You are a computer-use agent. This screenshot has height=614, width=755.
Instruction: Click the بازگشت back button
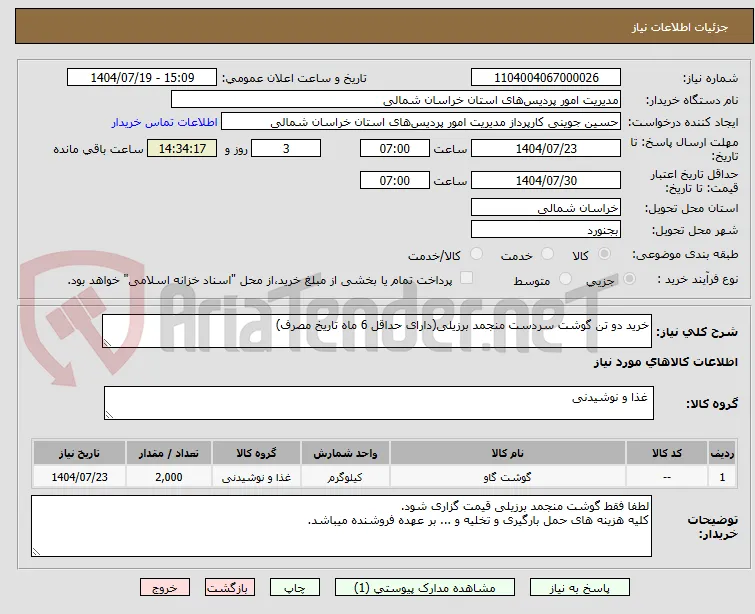tap(230, 588)
